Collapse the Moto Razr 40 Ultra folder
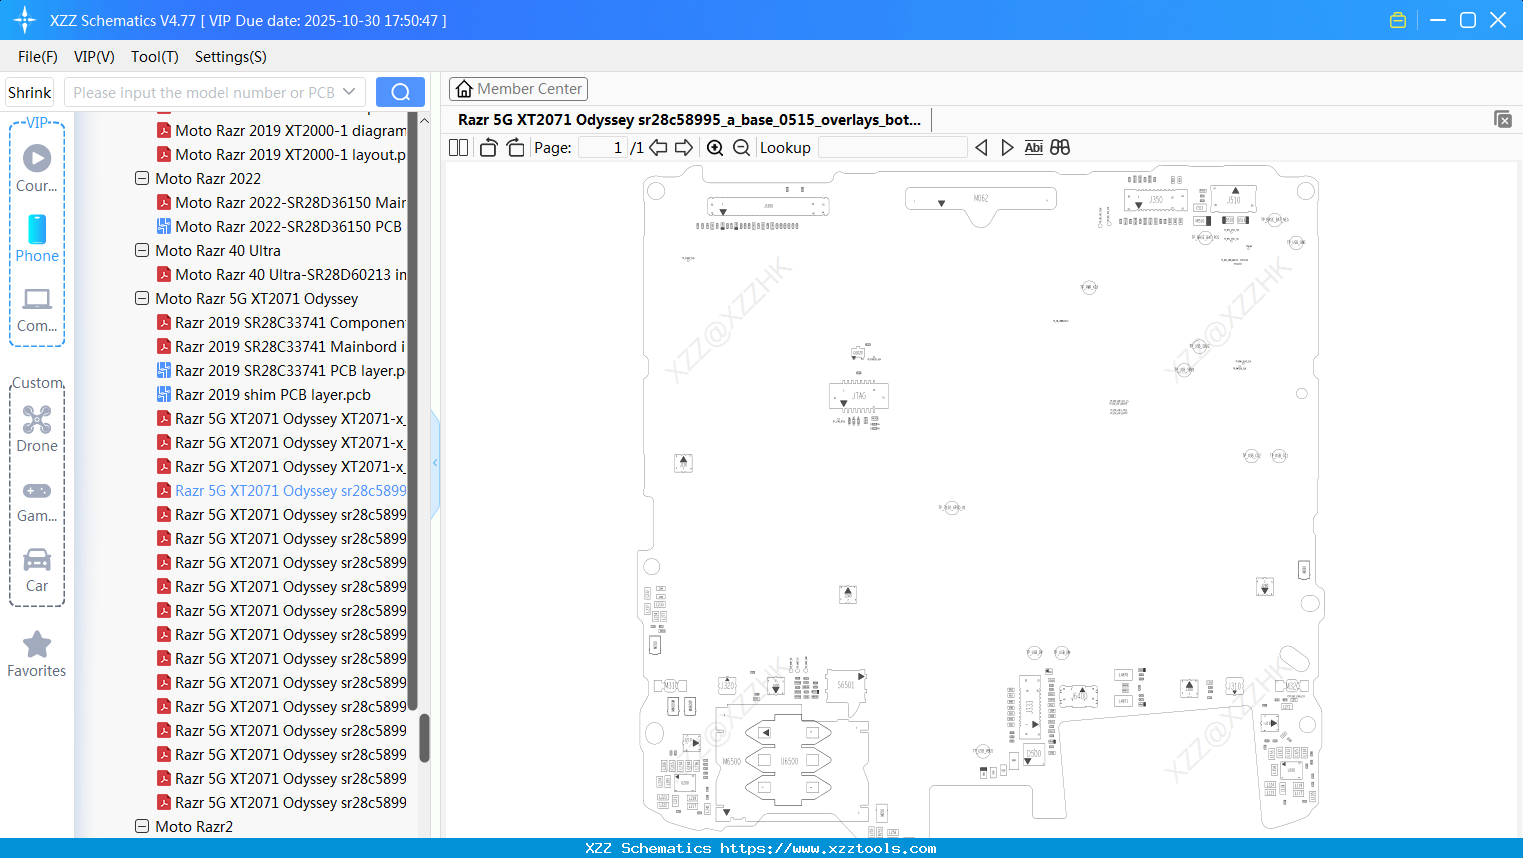Image resolution: width=1523 pixels, height=858 pixels. pos(142,251)
